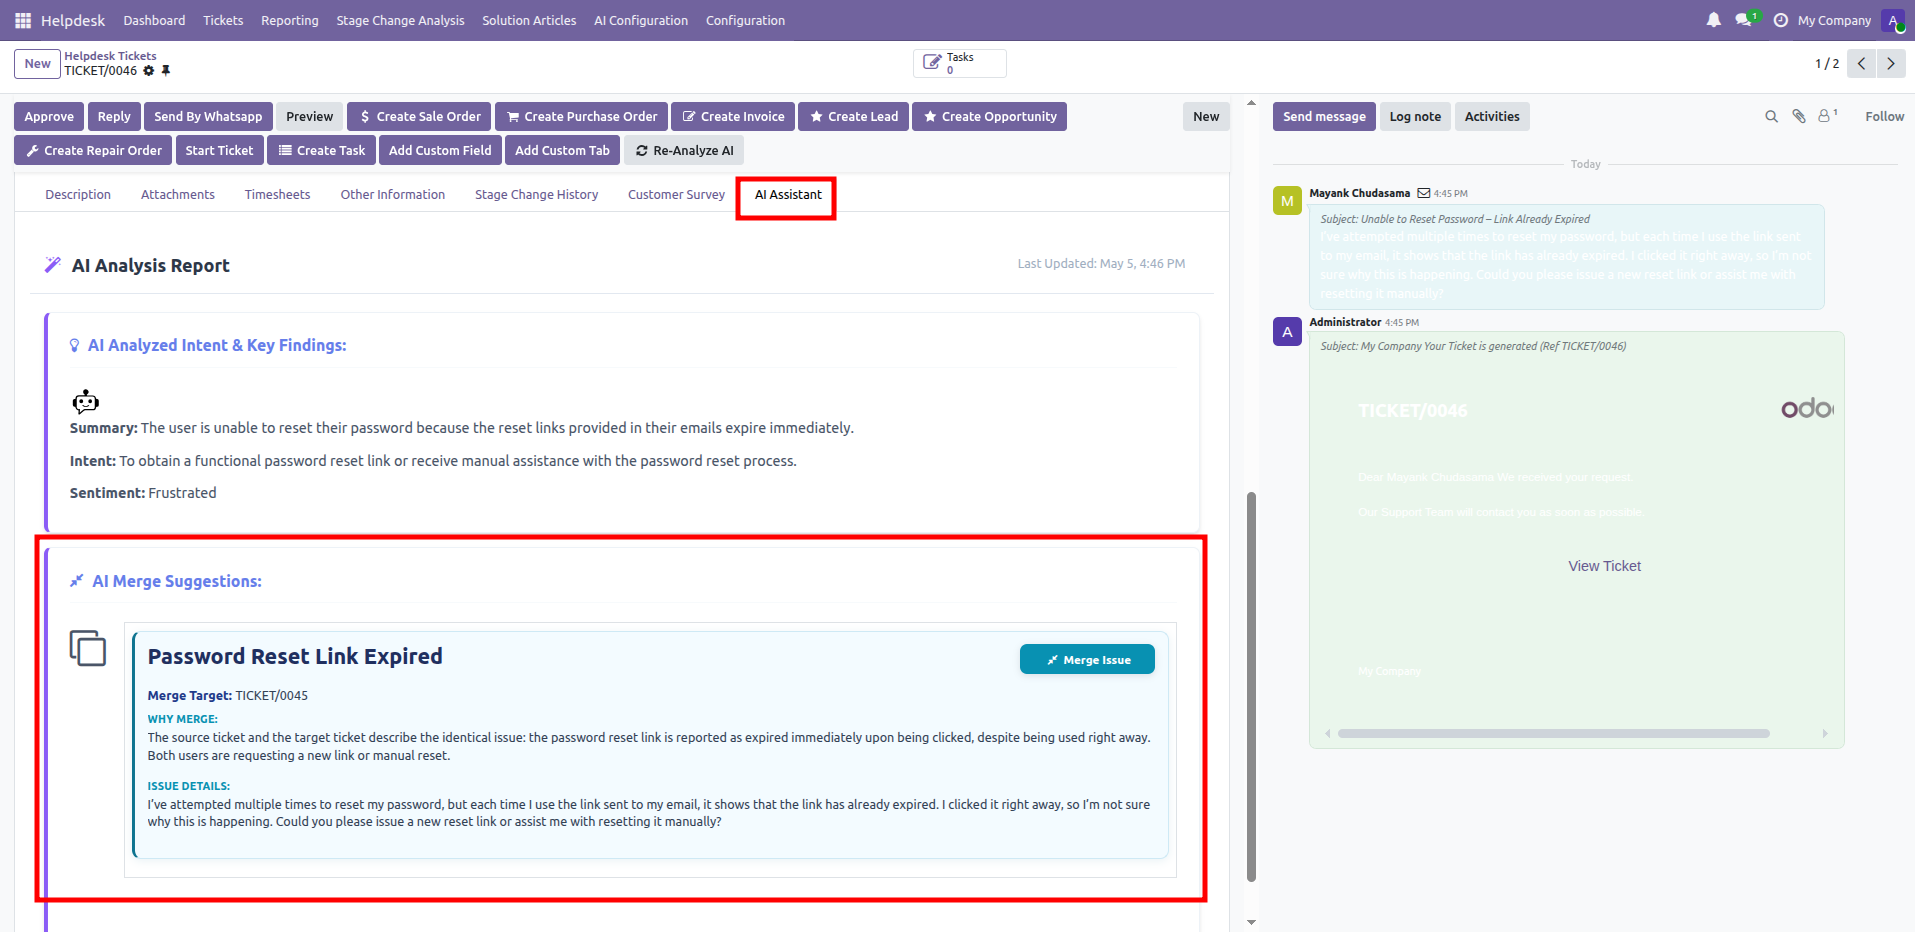Click Create Lead
Image resolution: width=1915 pixels, height=932 pixels.
click(853, 116)
